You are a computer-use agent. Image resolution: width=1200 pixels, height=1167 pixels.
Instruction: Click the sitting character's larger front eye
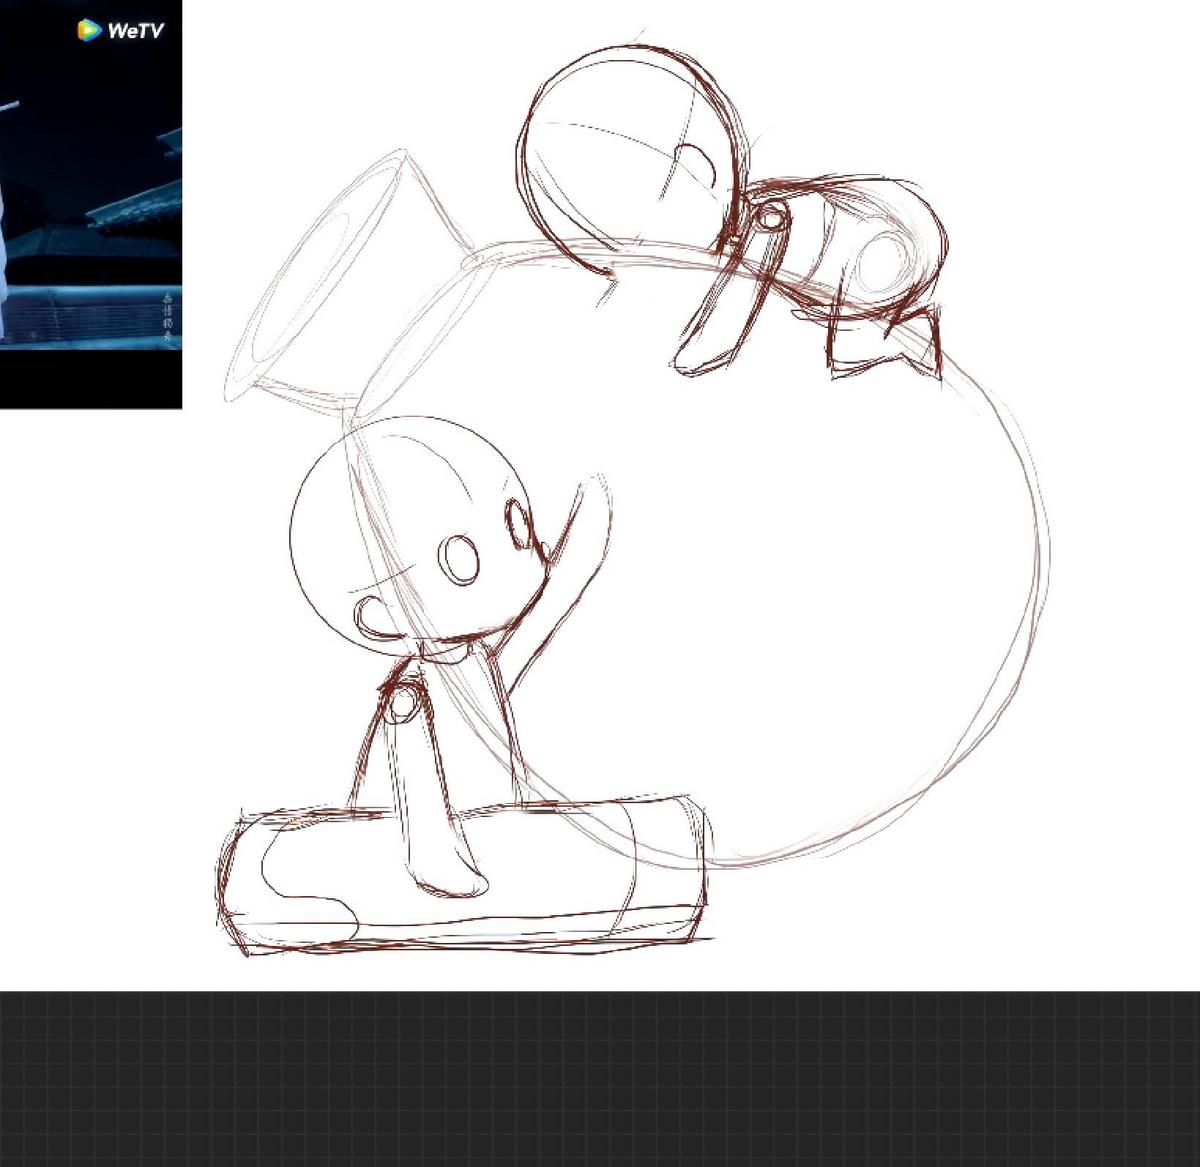click(461, 560)
